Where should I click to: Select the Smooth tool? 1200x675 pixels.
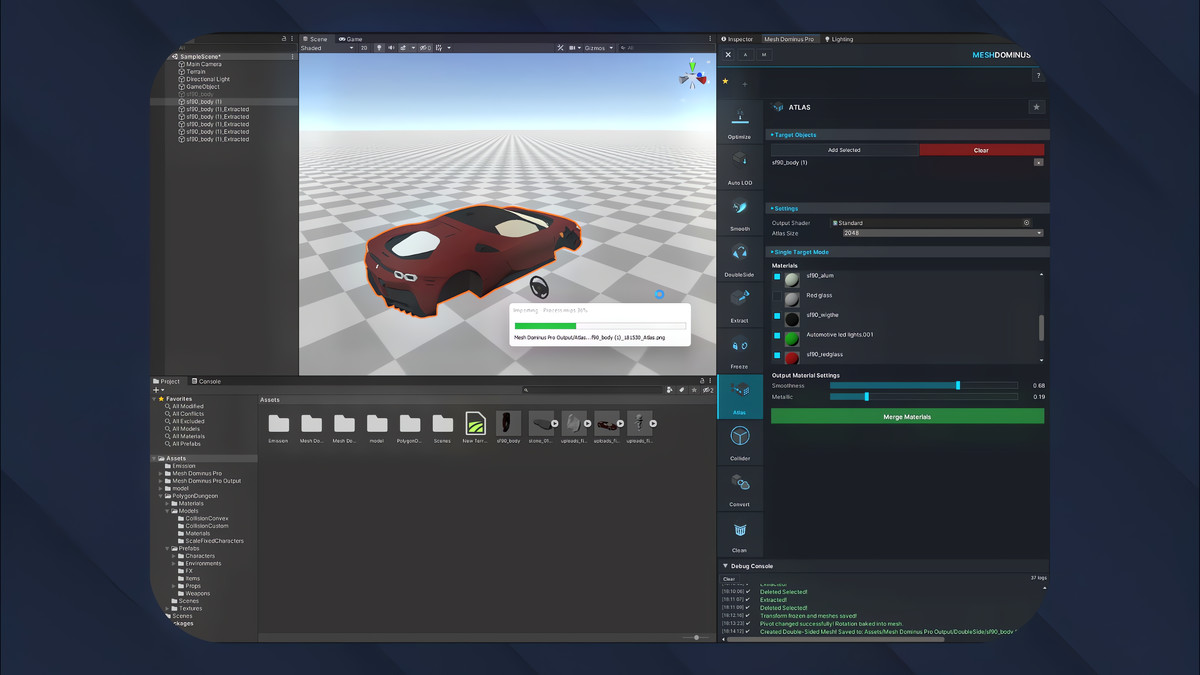coord(740,212)
